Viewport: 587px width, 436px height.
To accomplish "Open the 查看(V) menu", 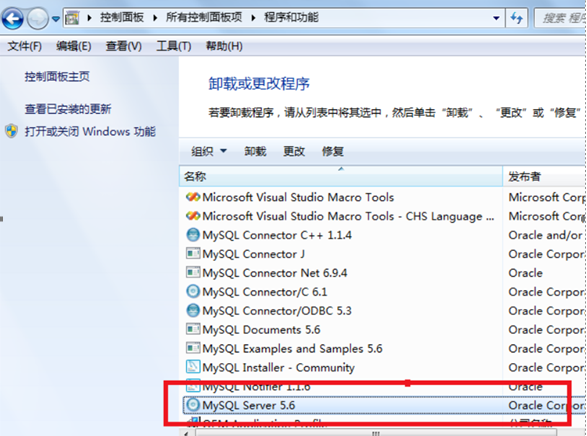I will coord(124,46).
